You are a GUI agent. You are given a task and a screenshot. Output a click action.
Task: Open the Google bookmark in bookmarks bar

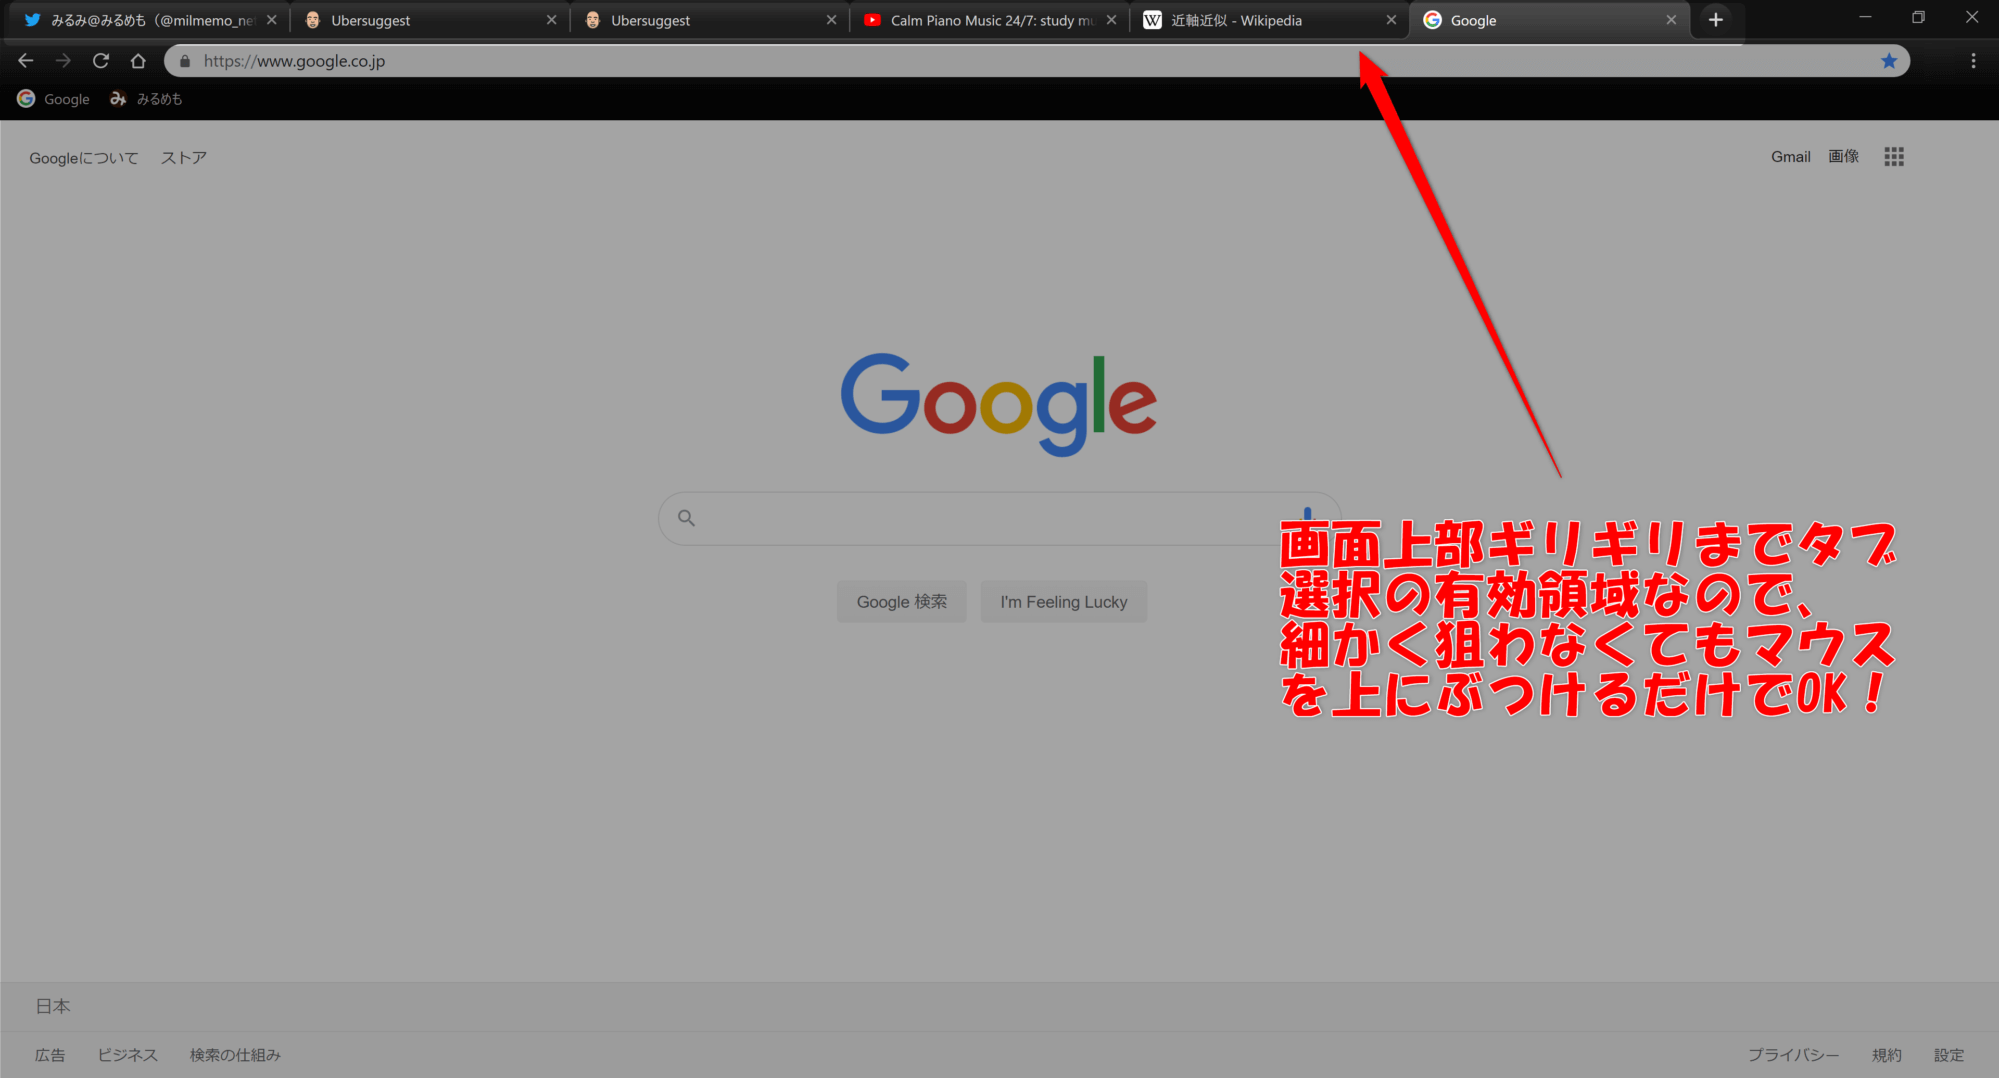(x=54, y=99)
